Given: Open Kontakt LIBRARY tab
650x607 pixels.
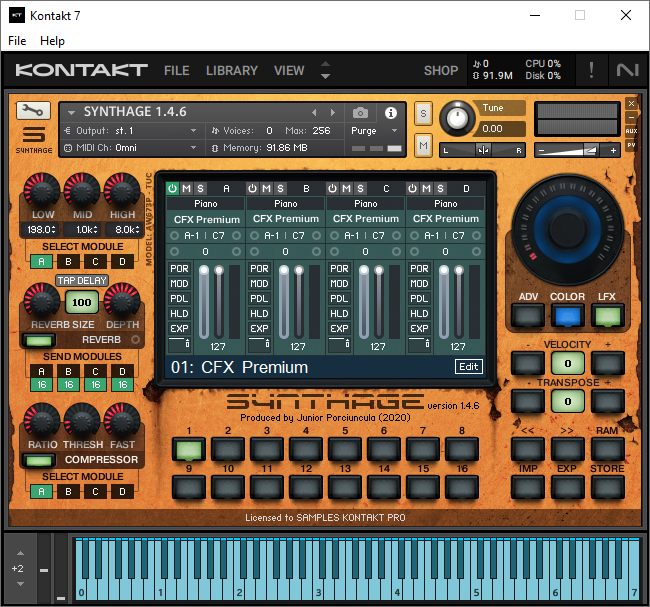Looking at the screenshot, I should (232, 70).
